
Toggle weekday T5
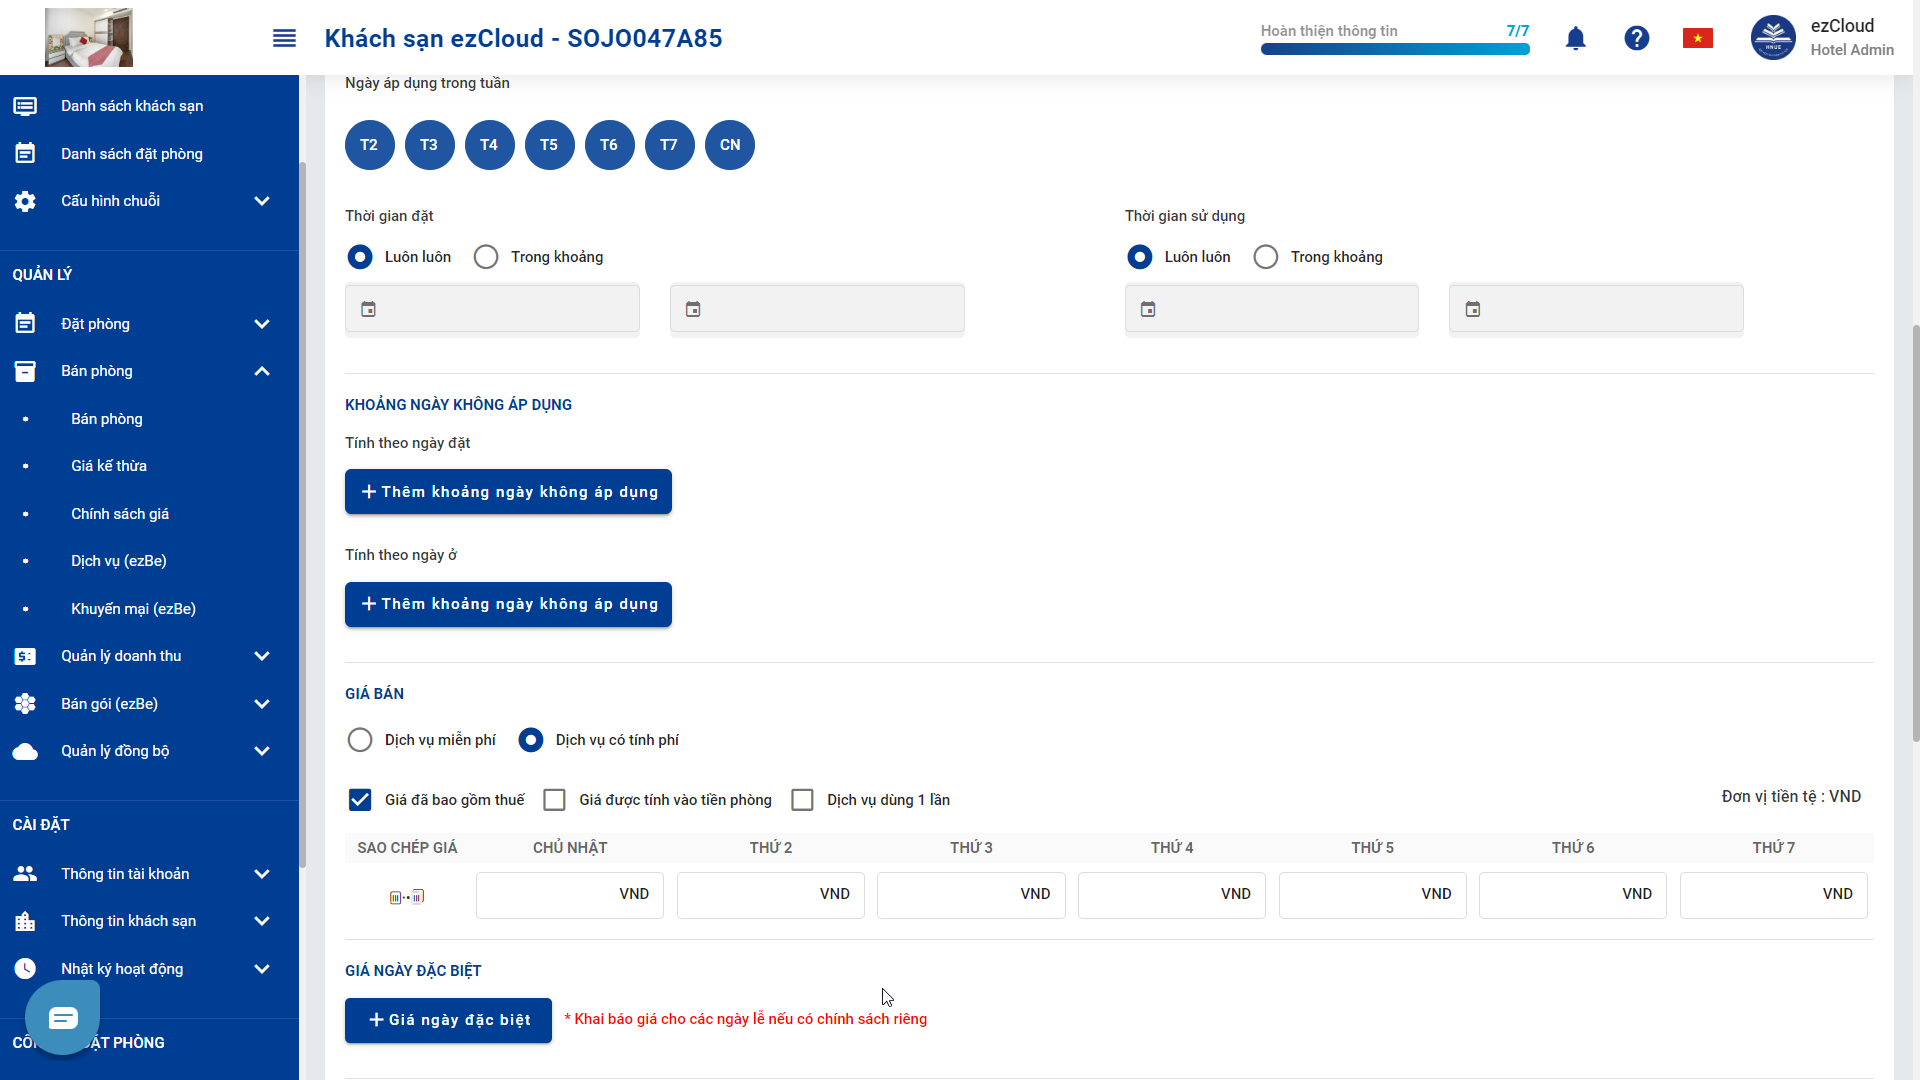point(549,145)
